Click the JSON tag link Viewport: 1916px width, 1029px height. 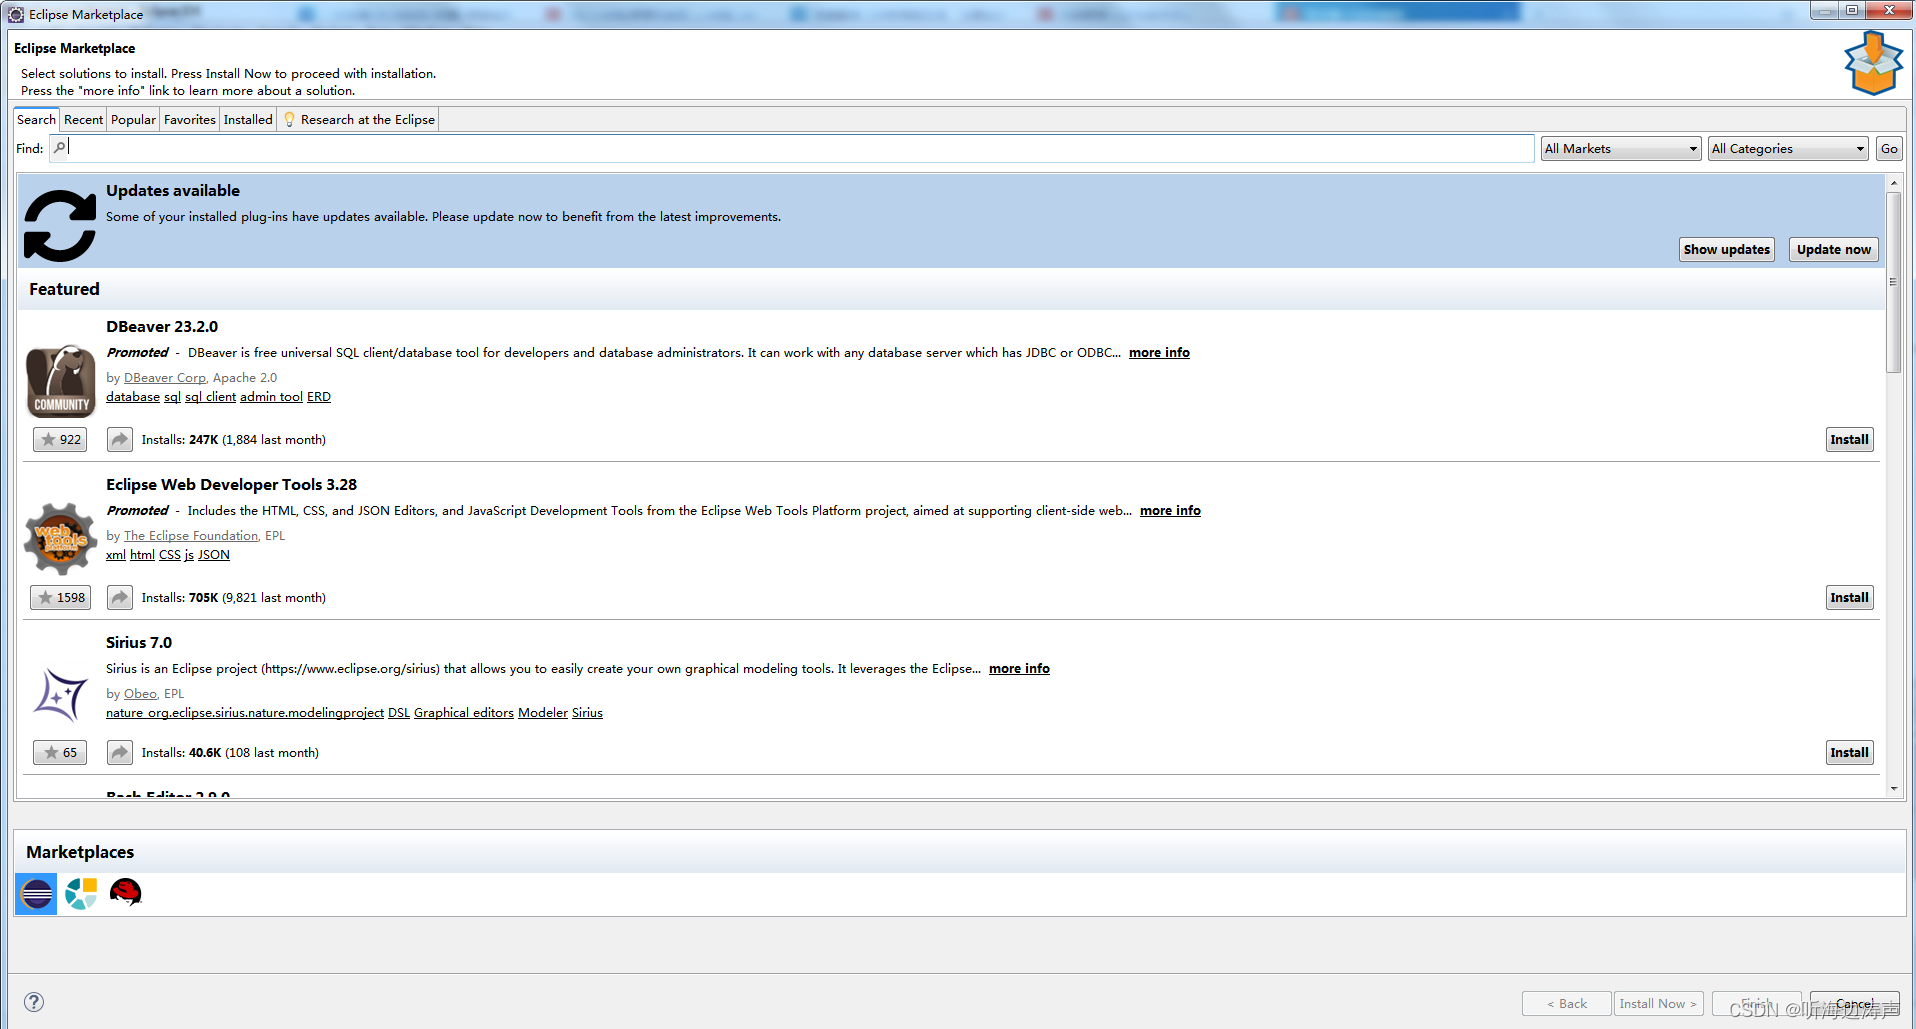(x=214, y=554)
